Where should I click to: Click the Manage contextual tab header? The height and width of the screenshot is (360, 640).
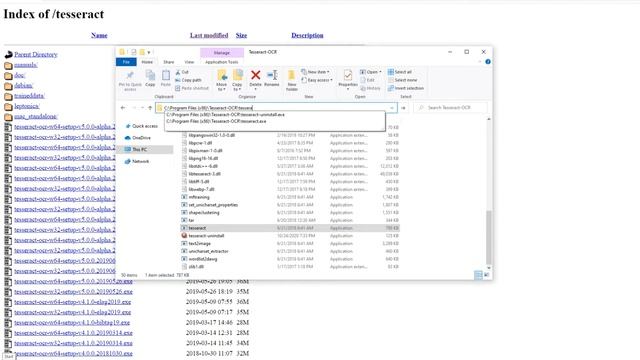pyautogui.click(x=222, y=53)
